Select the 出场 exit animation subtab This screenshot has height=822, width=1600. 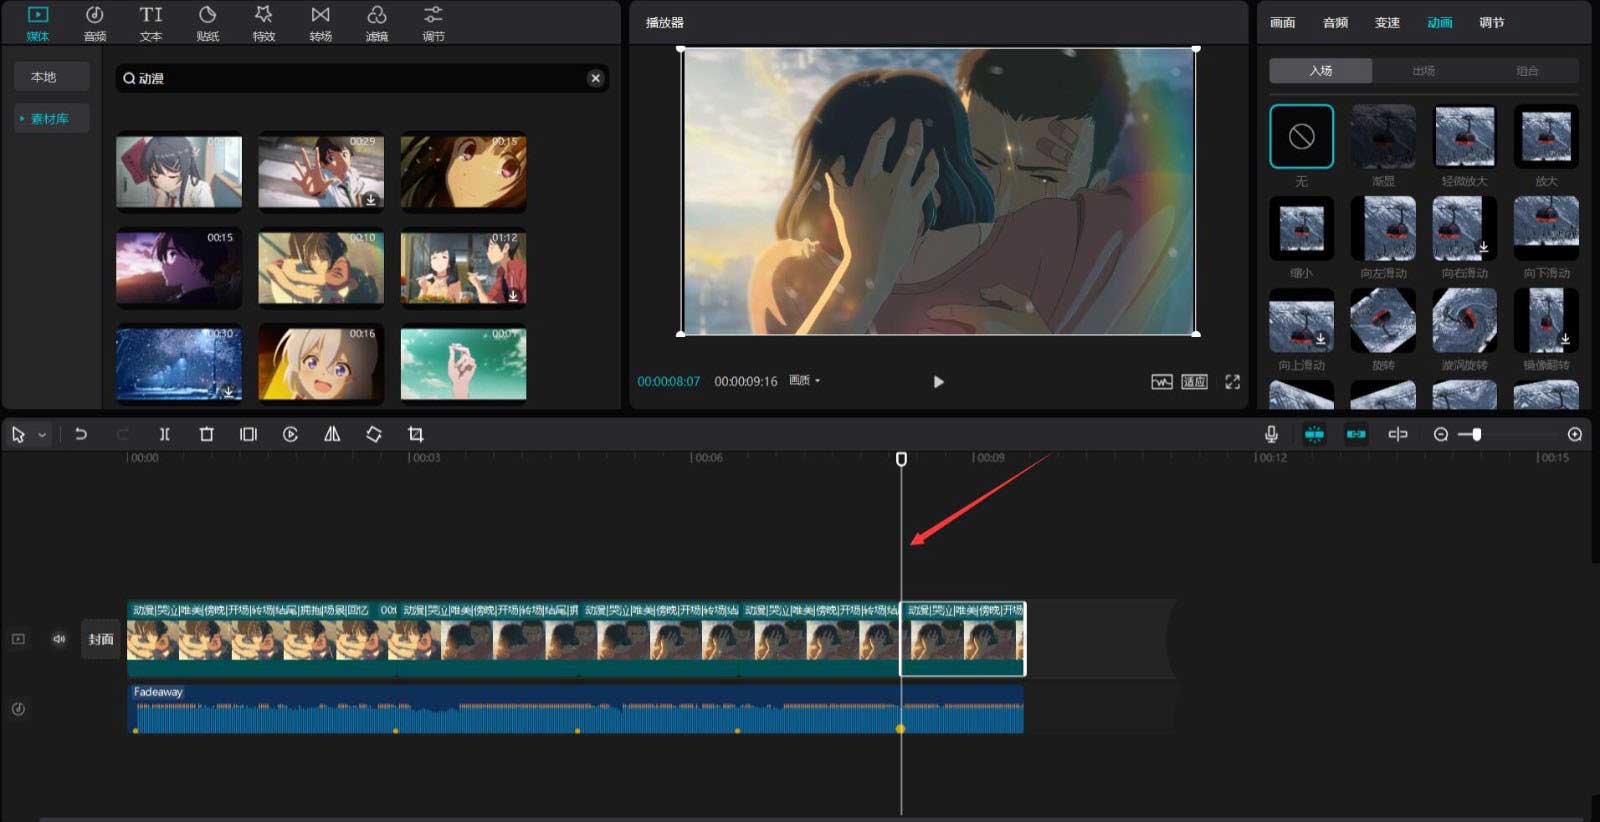click(x=1424, y=71)
